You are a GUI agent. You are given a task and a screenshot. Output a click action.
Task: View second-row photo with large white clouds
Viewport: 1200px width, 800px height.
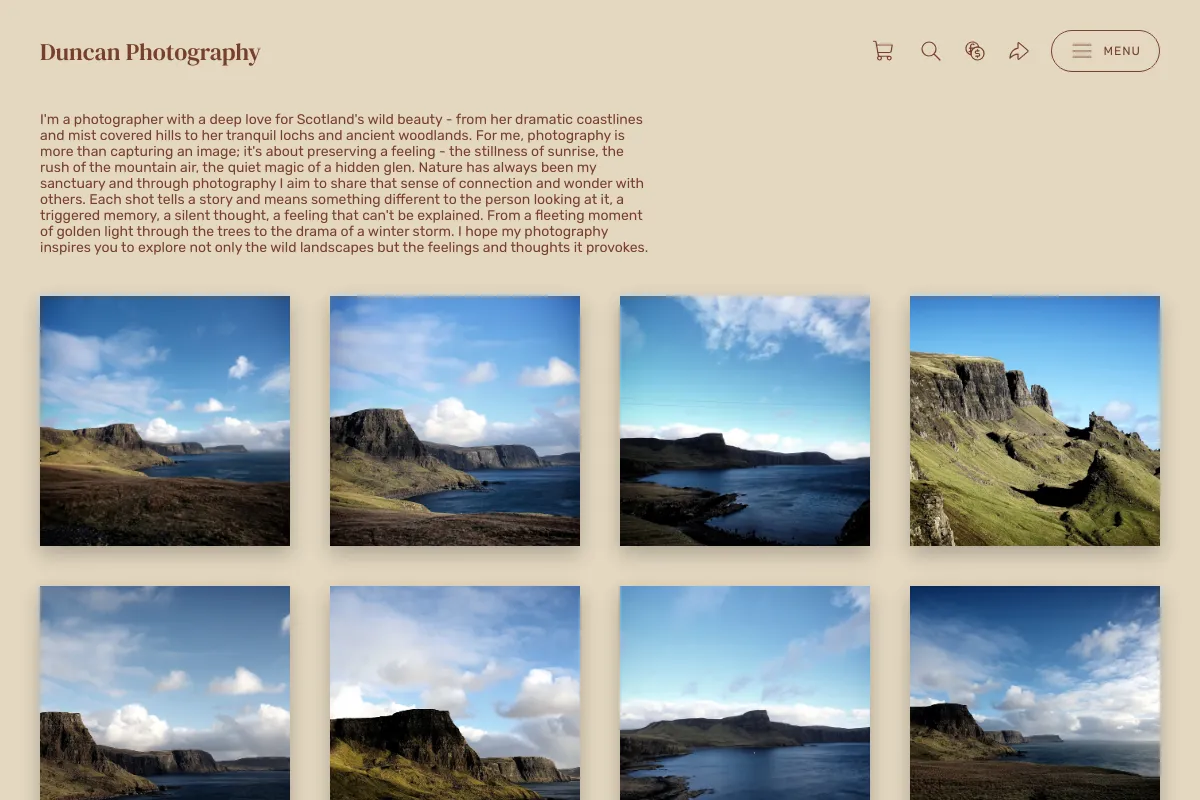[455, 693]
